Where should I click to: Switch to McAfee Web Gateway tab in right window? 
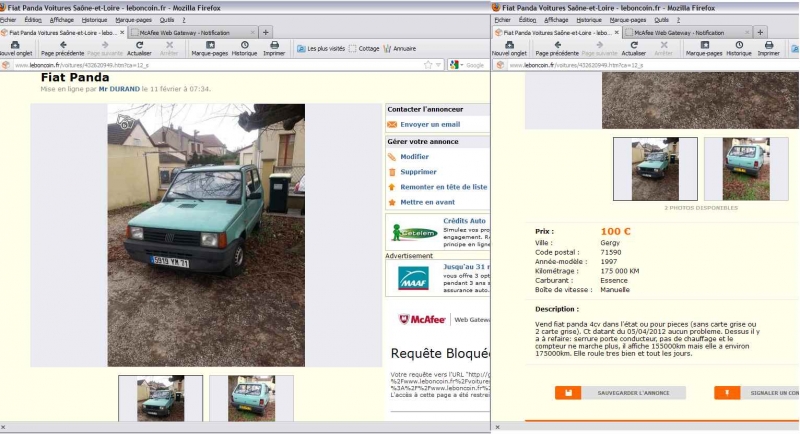[x=686, y=32]
